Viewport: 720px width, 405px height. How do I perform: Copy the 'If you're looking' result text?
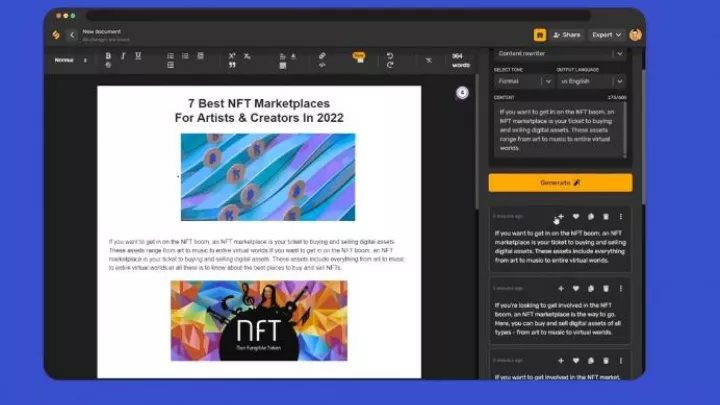[591, 288]
